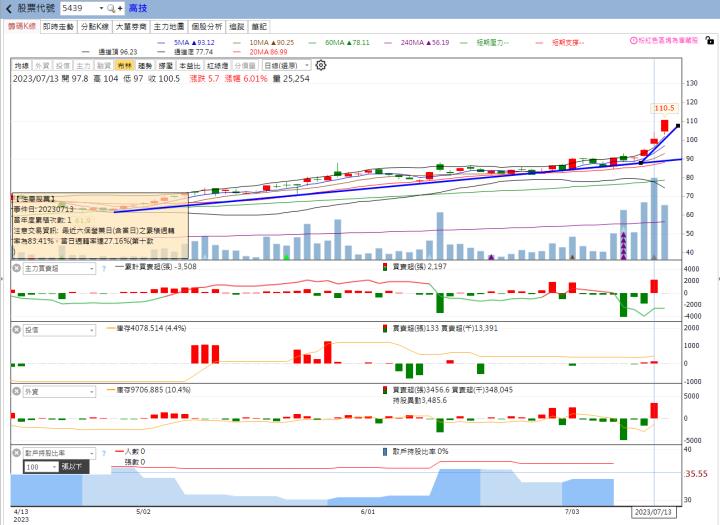This screenshot has width=720, height=525.
Task: Close the 主力買賣超 indicator panel
Action: pos(17,268)
